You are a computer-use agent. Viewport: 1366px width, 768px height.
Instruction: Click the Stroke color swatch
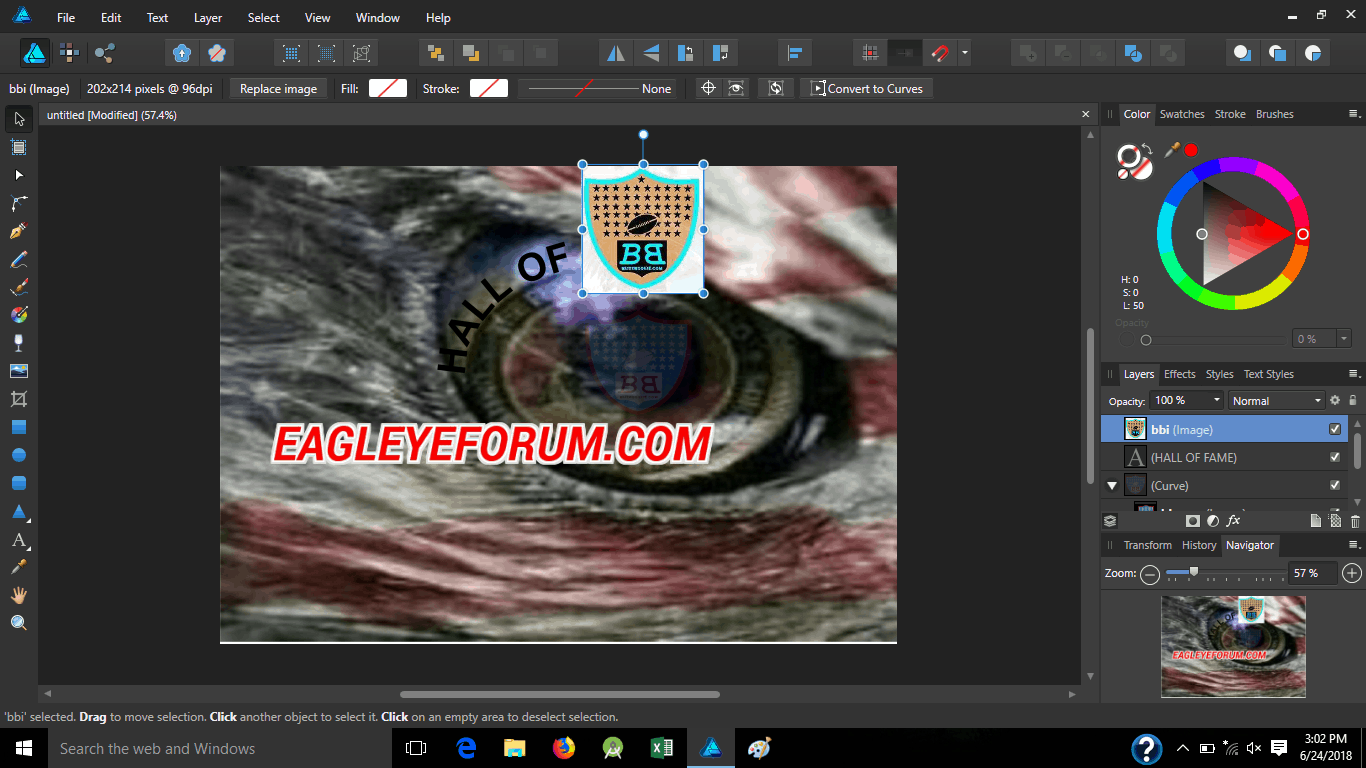[489, 89]
